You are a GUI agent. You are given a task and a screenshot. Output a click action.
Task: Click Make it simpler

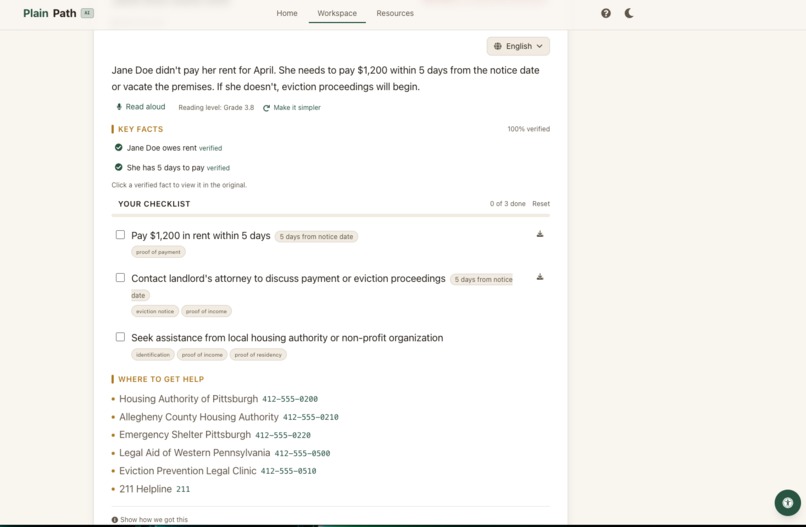tap(292, 108)
